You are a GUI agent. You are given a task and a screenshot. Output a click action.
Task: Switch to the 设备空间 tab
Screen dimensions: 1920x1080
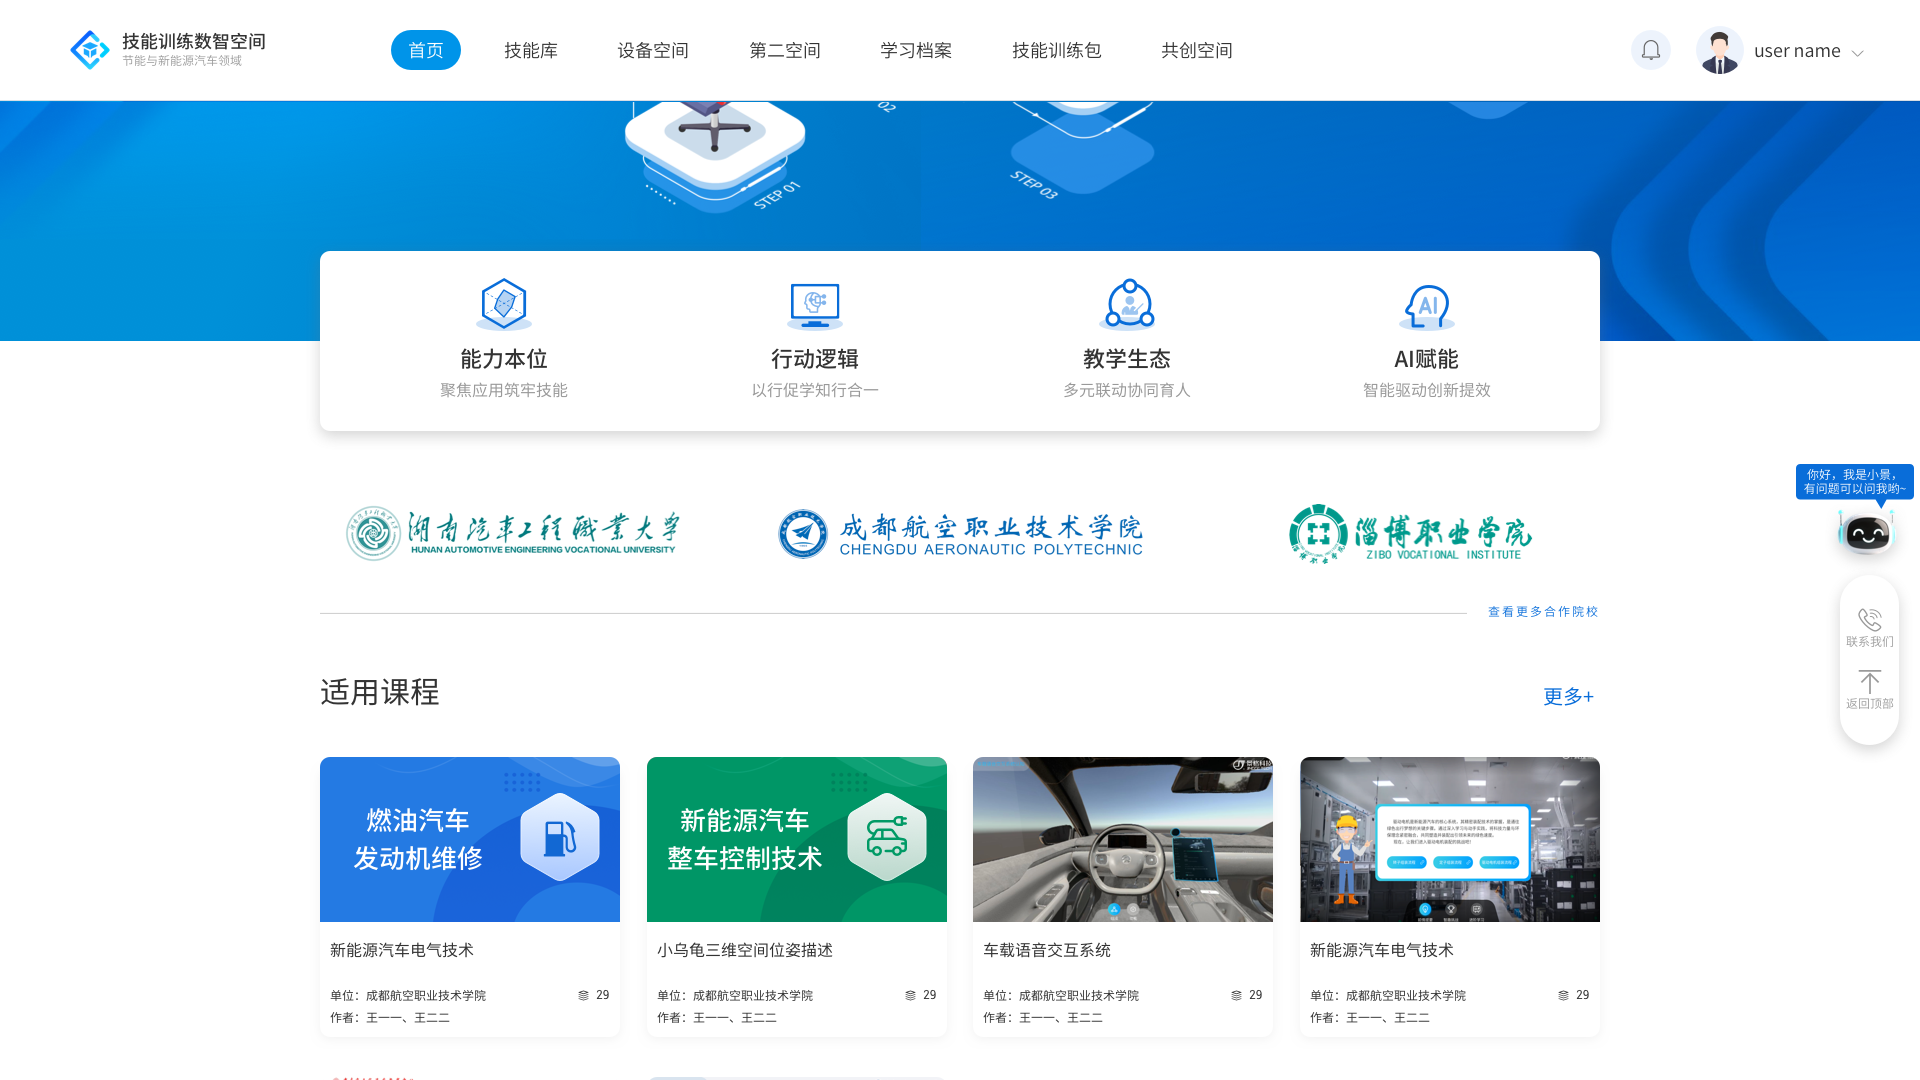coord(653,50)
